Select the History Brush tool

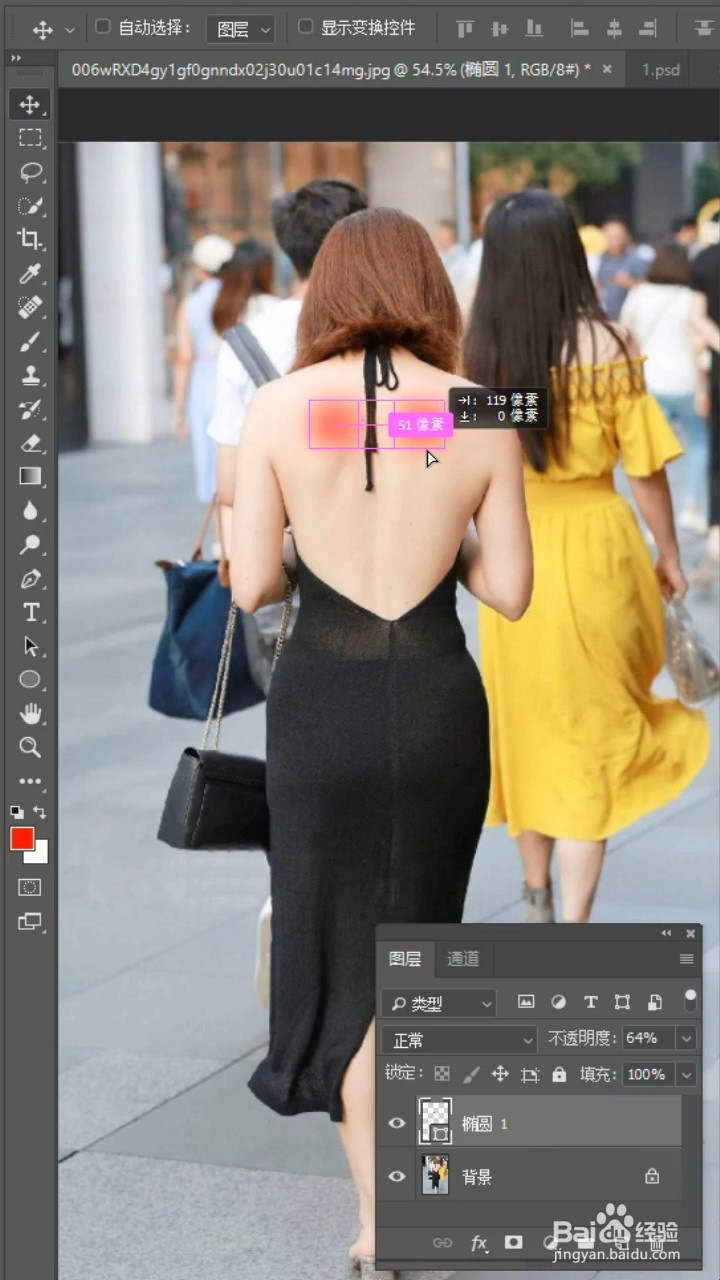click(30, 409)
